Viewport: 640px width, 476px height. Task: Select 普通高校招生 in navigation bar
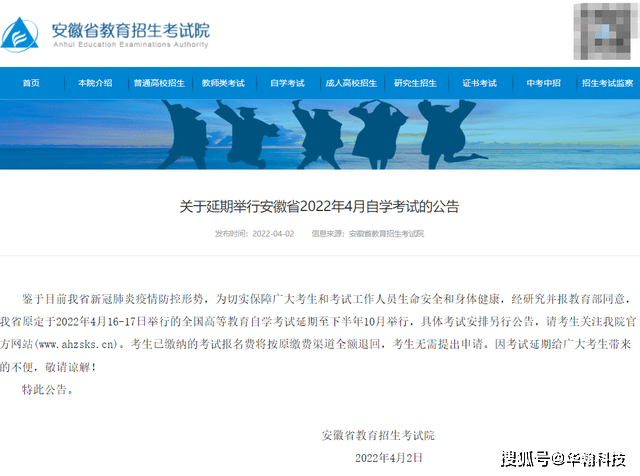tap(159, 83)
